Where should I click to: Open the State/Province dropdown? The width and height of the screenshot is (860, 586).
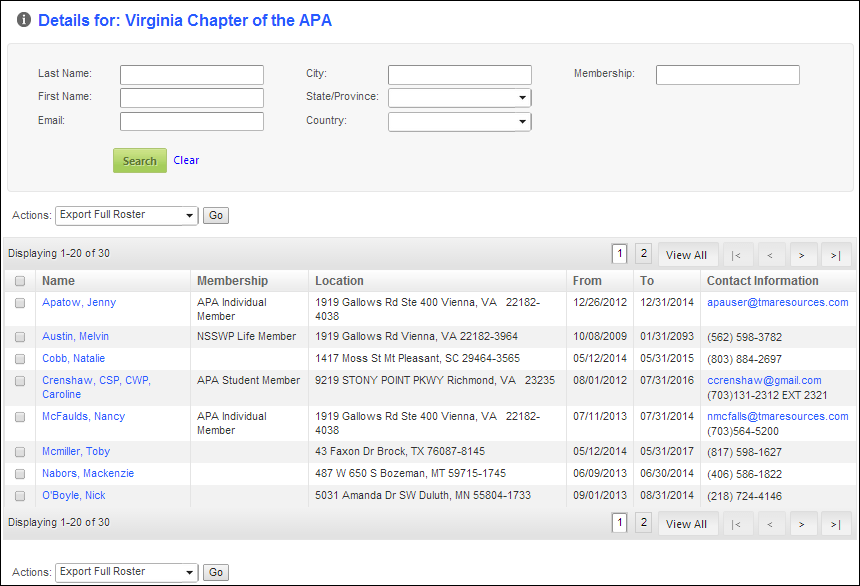tap(460, 98)
